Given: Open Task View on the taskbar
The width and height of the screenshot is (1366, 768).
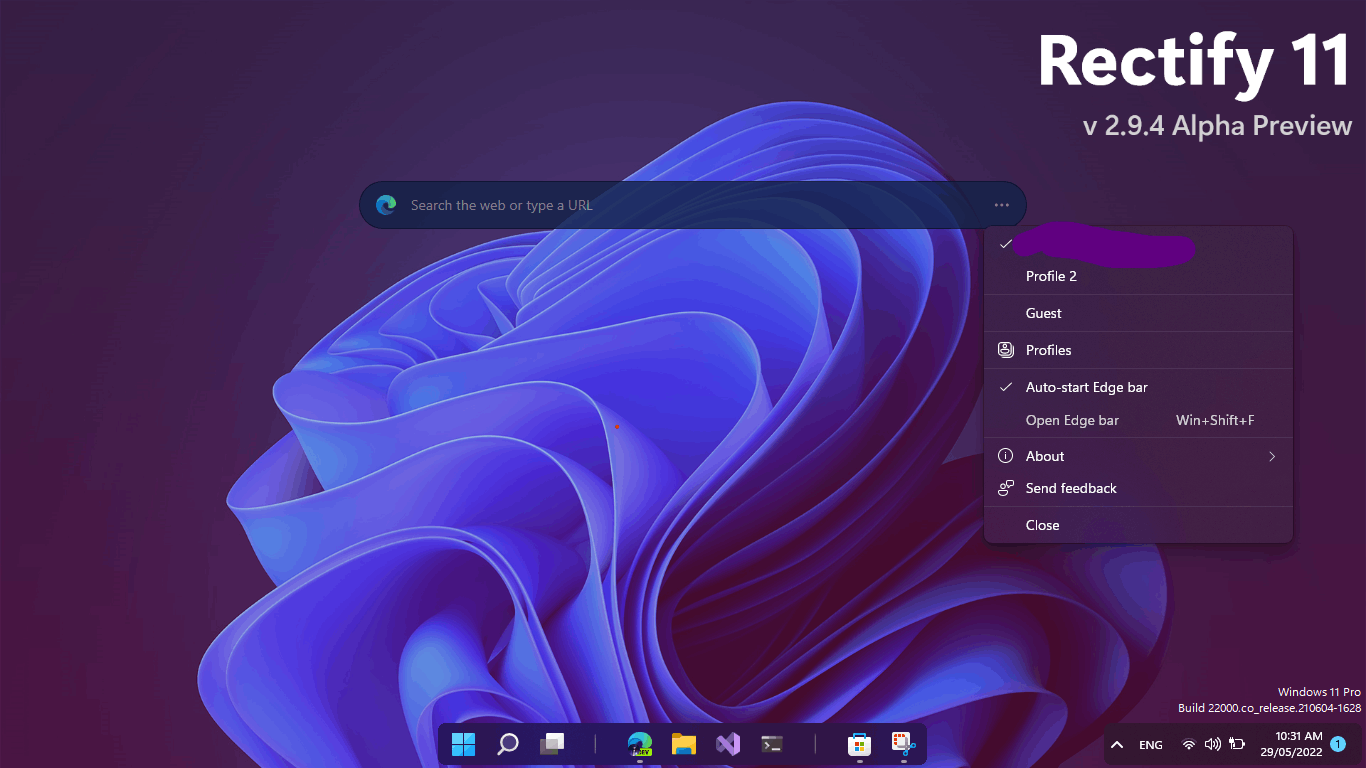Looking at the screenshot, I should click(x=552, y=744).
